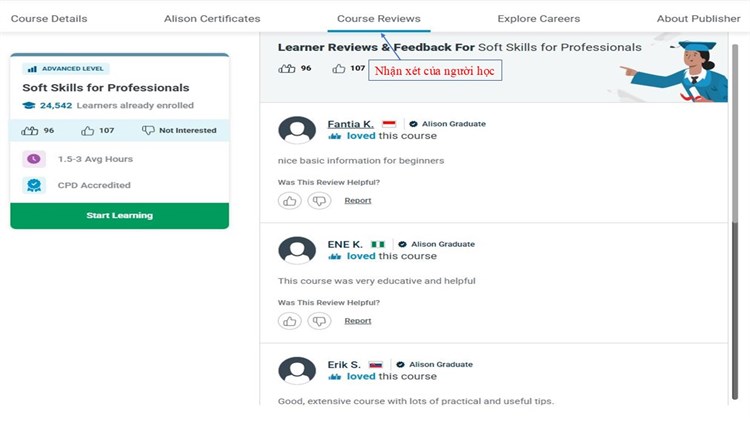This screenshot has width=750, height=422.
Task: Click Erik S. avatar picture
Action: click(x=297, y=370)
